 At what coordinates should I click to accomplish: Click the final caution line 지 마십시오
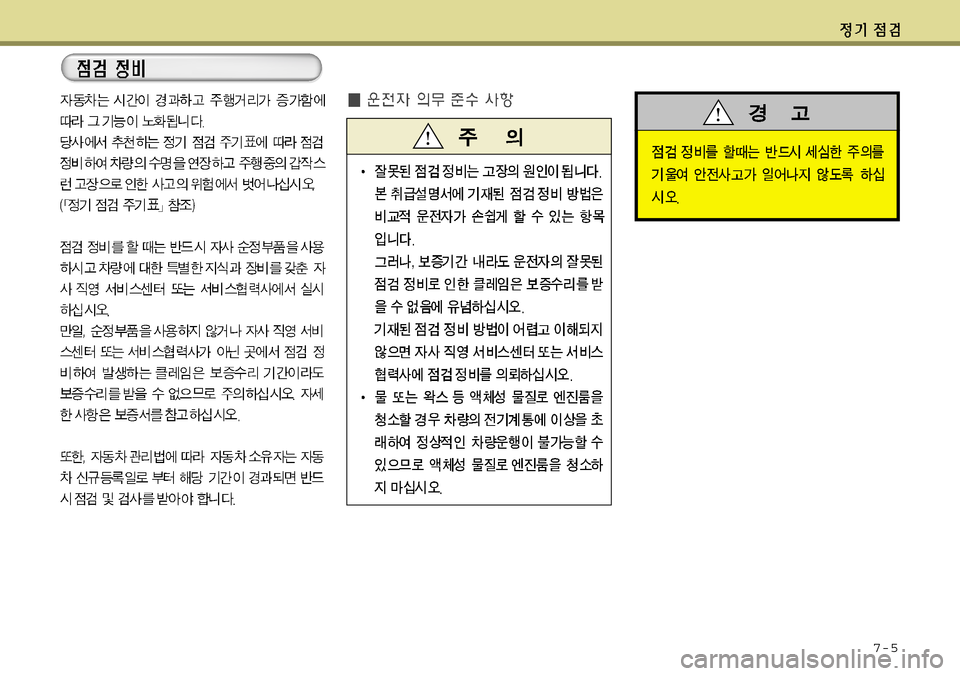(x=408, y=487)
